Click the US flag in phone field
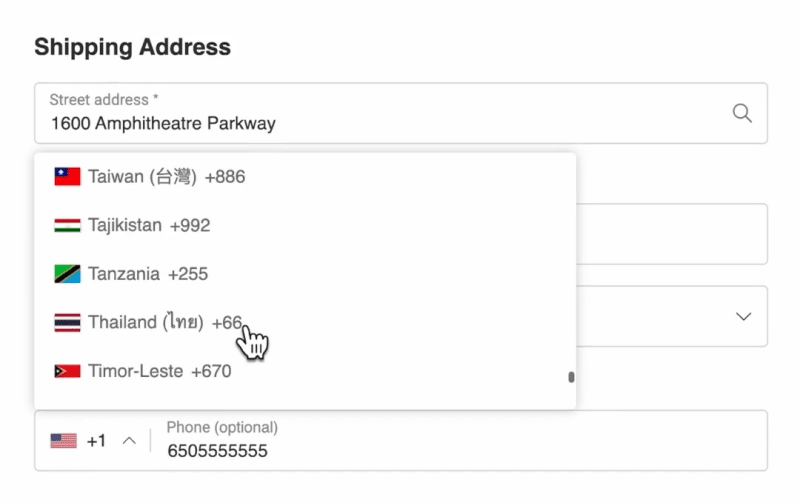This screenshot has width=800, height=504. coord(64,441)
